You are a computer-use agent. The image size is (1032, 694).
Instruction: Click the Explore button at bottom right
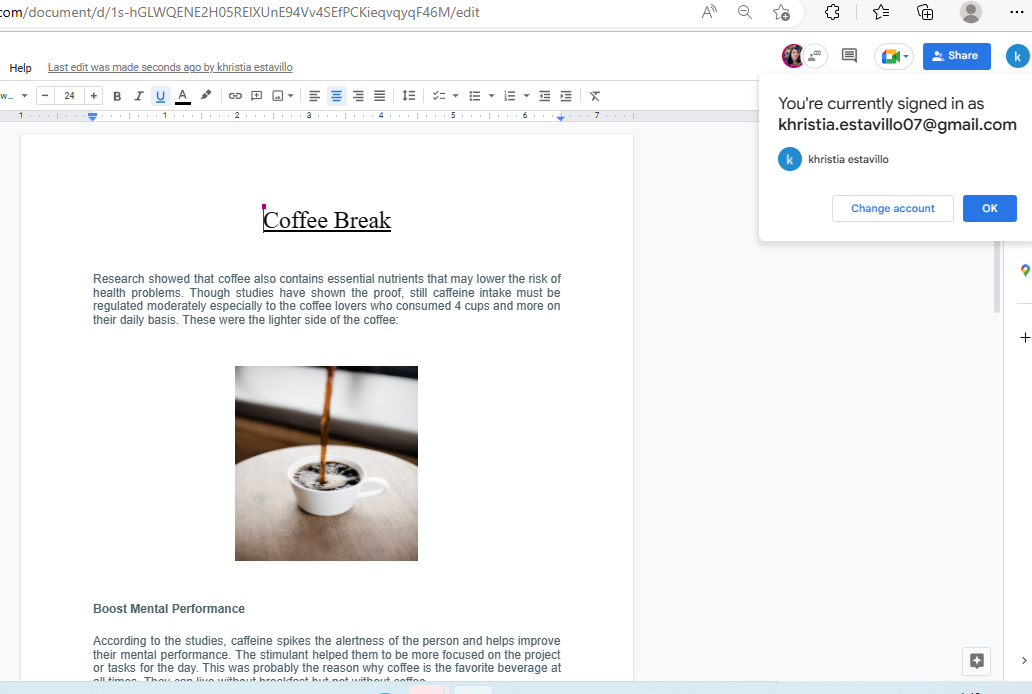pos(976,661)
